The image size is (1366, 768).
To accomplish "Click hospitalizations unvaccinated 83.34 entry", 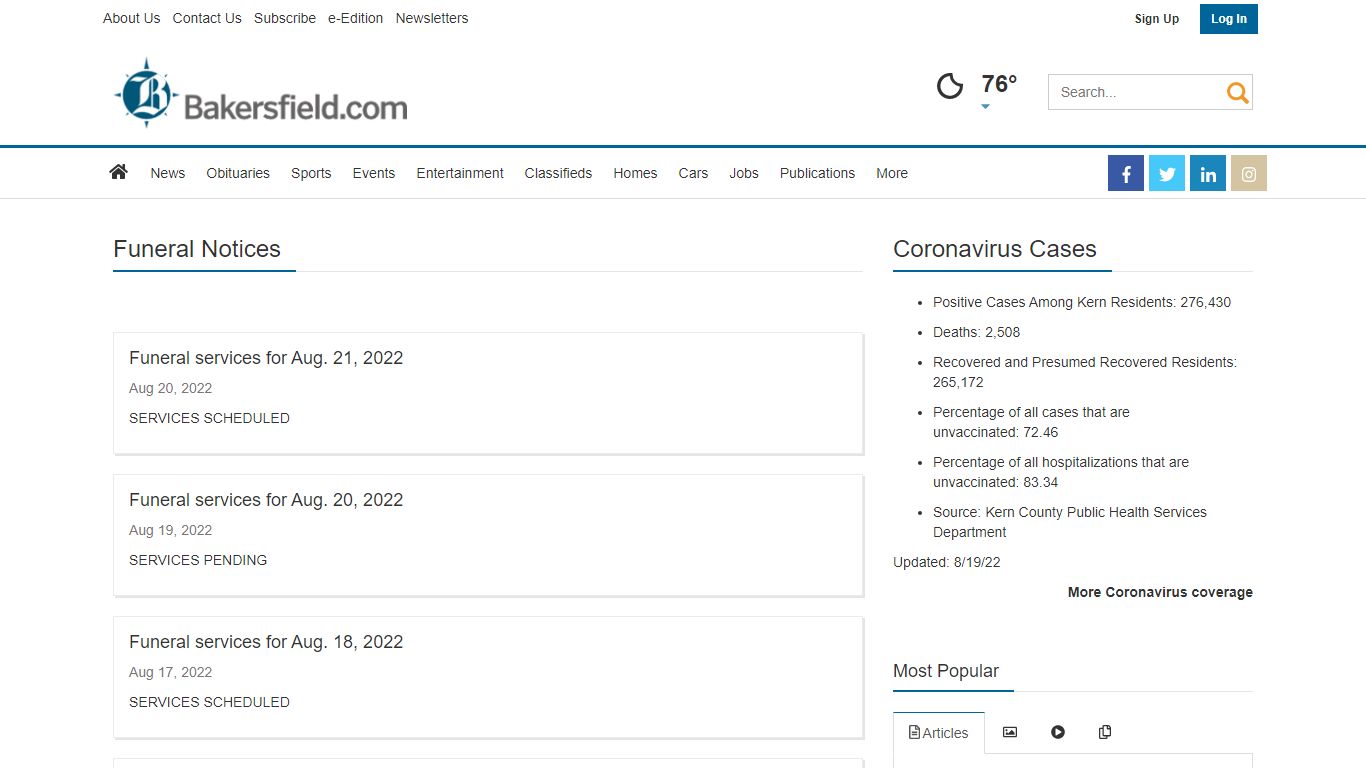I will click(x=1061, y=472).
